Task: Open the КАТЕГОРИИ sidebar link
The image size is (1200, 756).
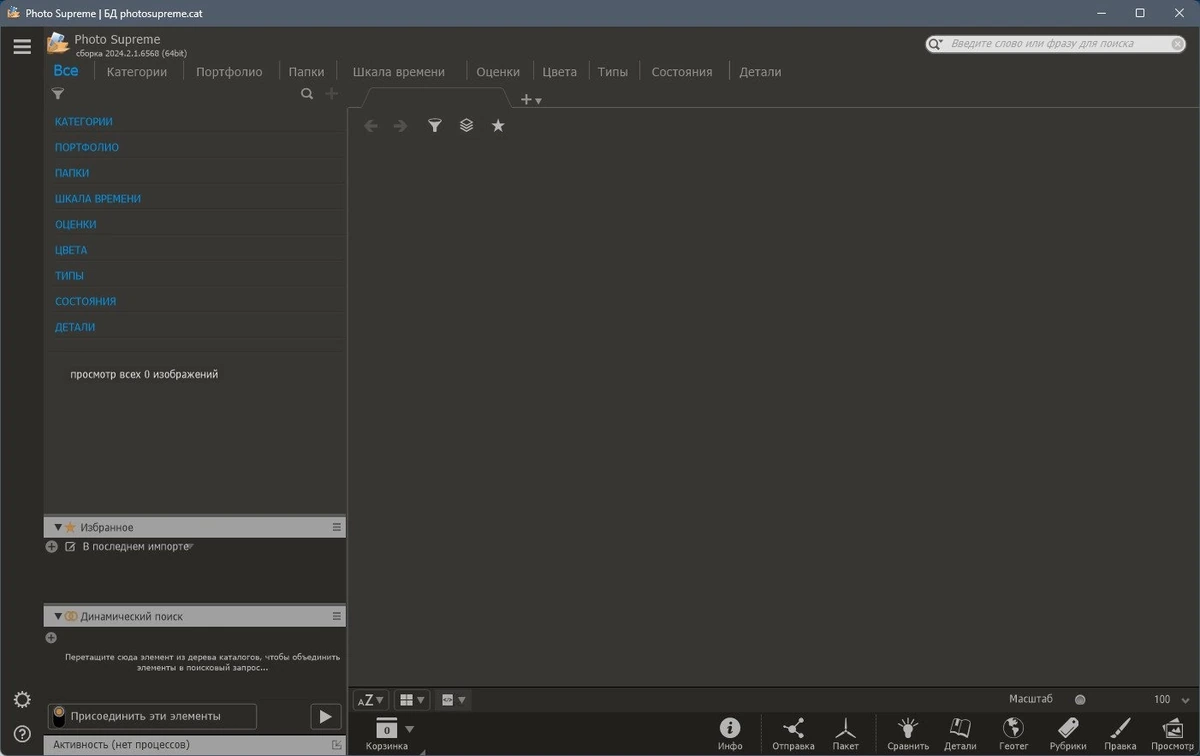Action: [x=84, y=122]
